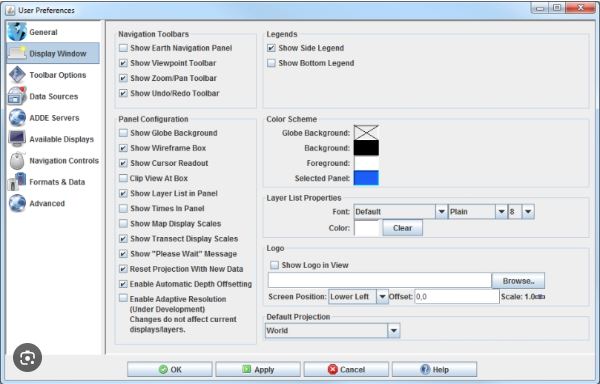The height and width of the screenshot is (384, 600).
Task: Click the Clear button
Action: [x=403, y=228]
